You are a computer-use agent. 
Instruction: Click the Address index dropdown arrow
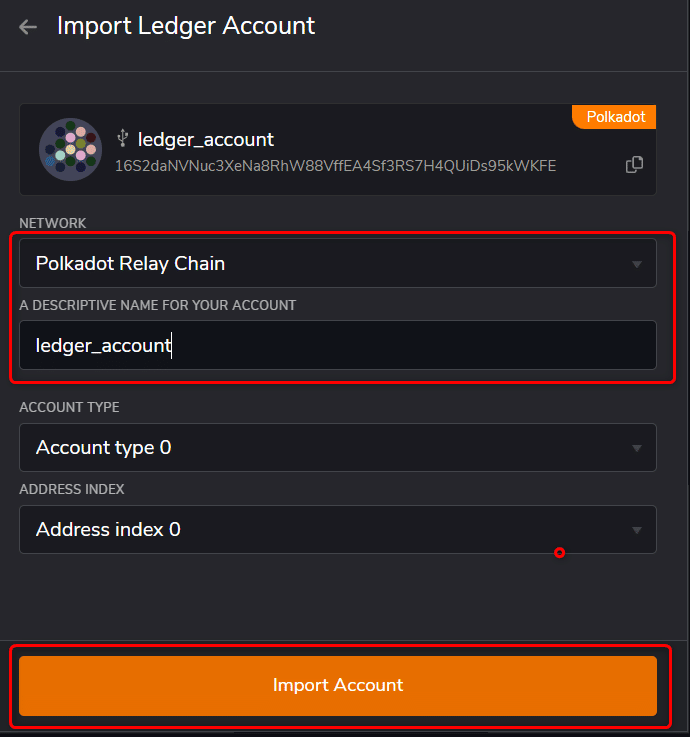click(636, 531)
